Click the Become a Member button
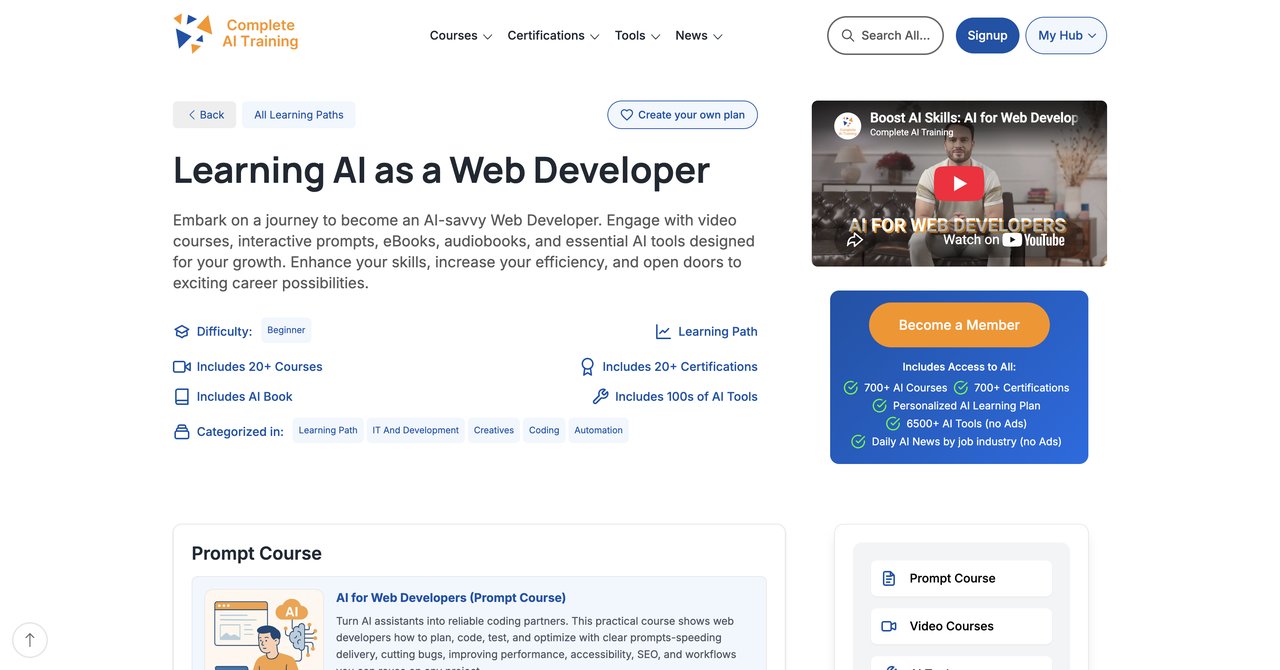The height and width of the screenshot is (670, 1280). (x=959, y=325)
